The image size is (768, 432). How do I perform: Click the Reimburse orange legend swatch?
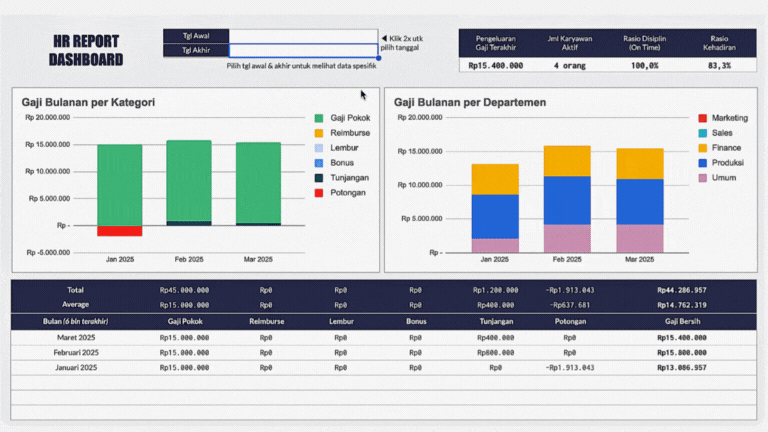point(320,133)
